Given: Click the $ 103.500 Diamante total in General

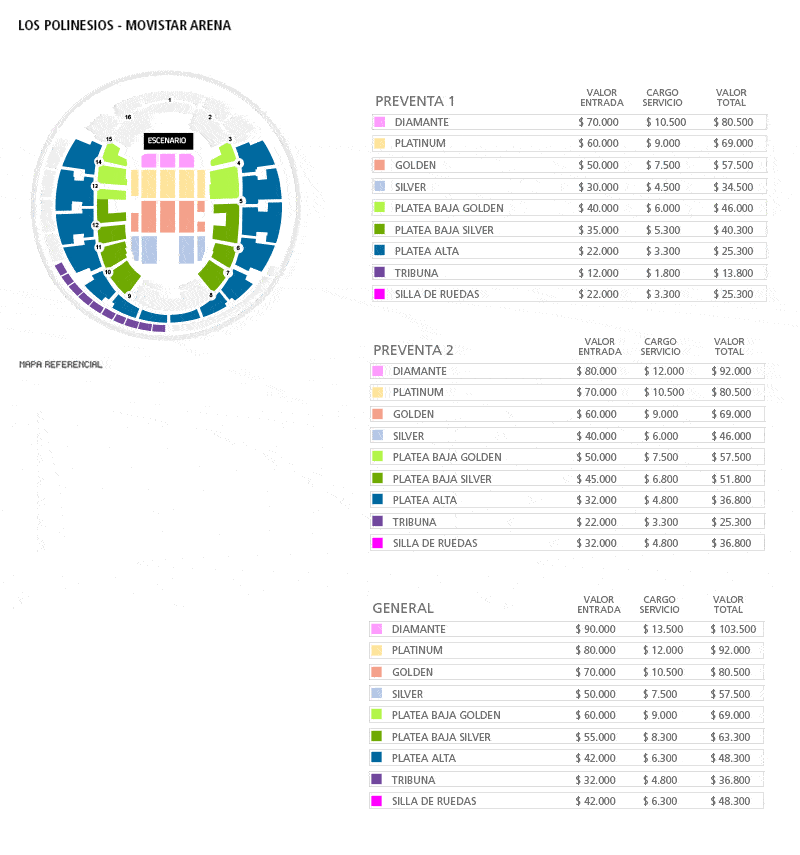Looking at the screenshot, I should 733,629.
